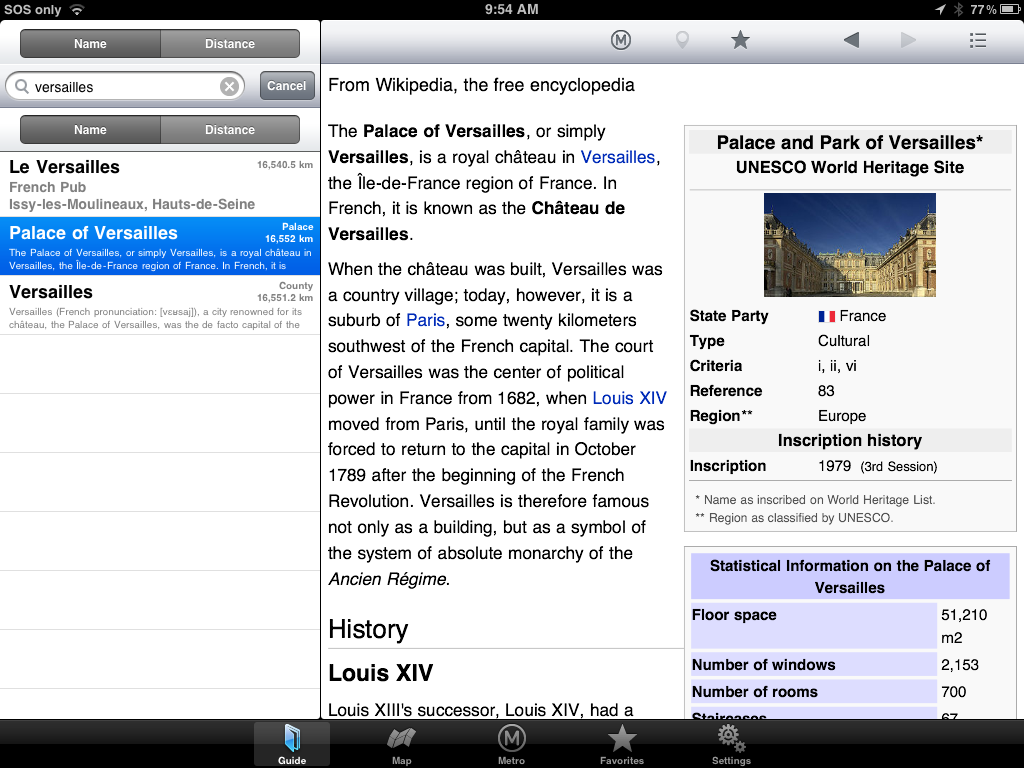
Task: Tap the French flag icon
Action: click(x=826, y=316)
